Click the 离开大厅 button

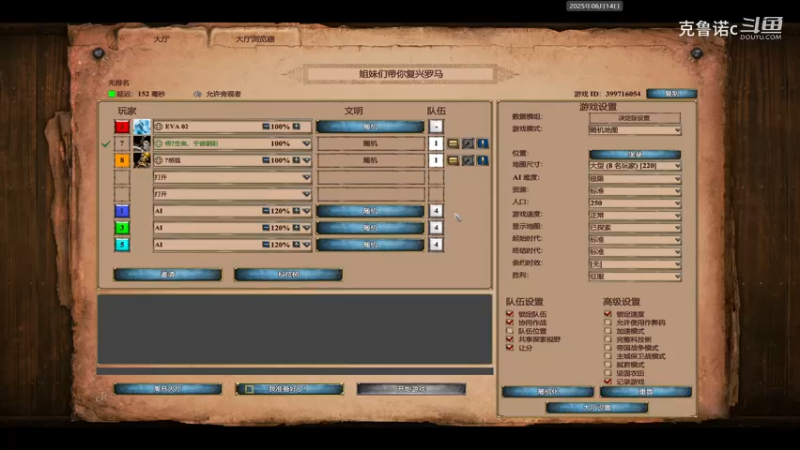[x=167, y=389]
